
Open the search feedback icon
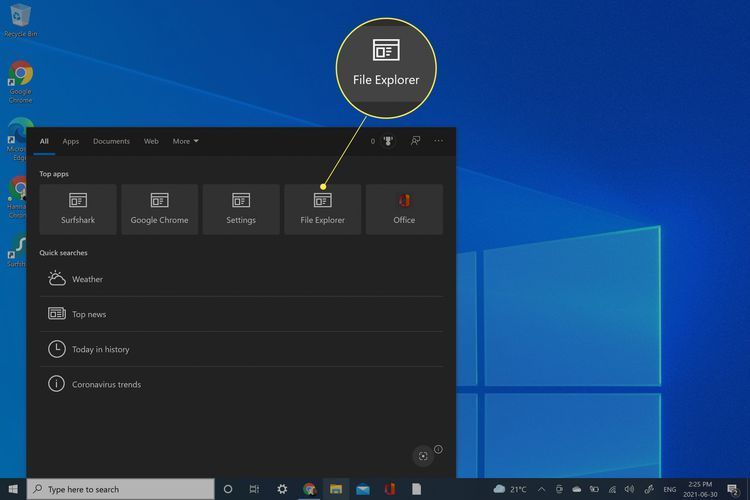coord(415,141)
